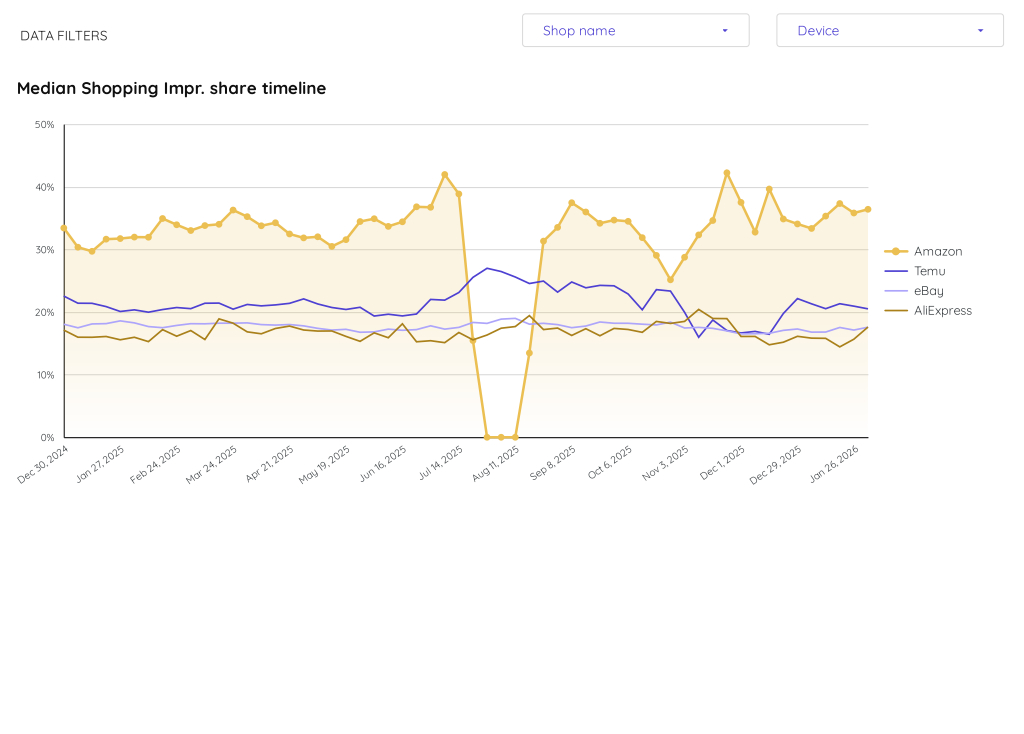The height and width of the screenshot is (734, 1024).
Task: Click the Dec 30, 2024 axis label
Action: [40, 463]
